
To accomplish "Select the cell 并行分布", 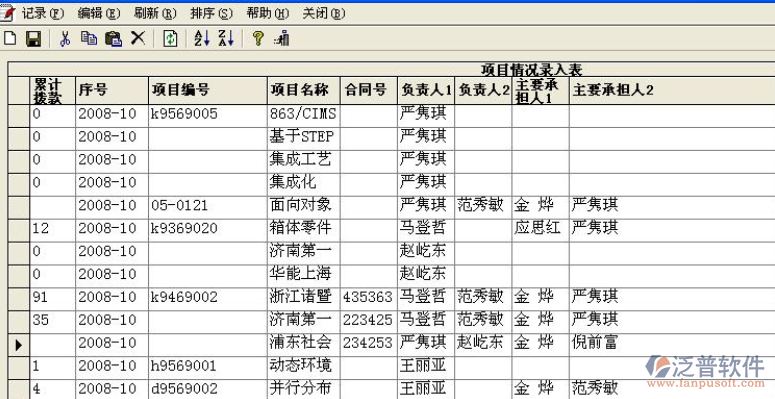I will tap(303, 389).
